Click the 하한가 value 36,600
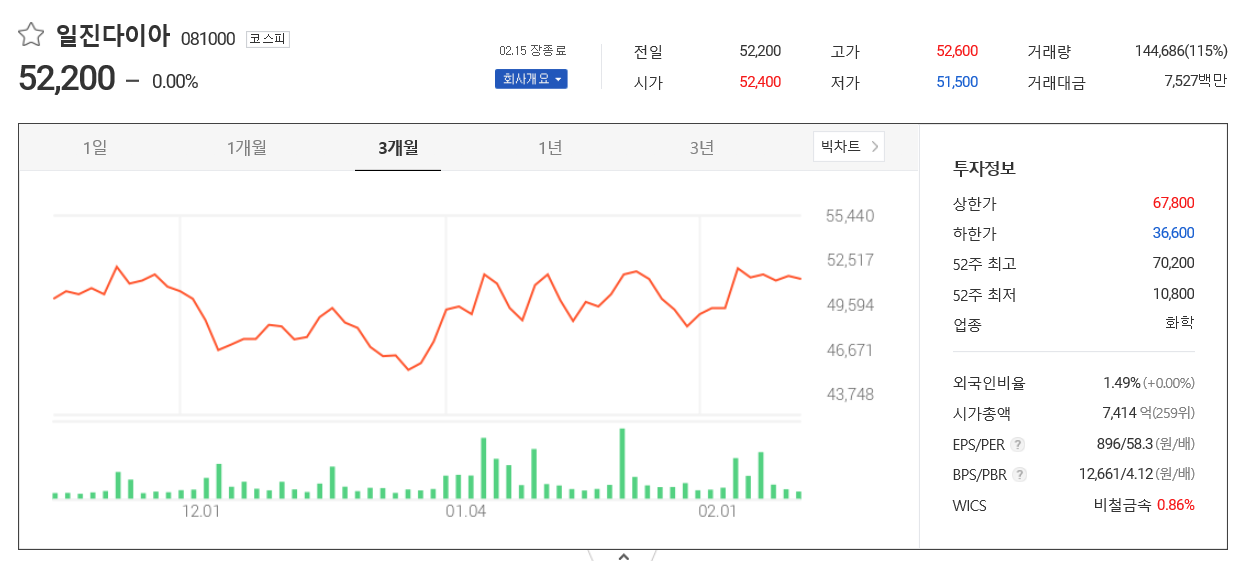Image resolution: width=1239 pixels, height=561 pixels. 1174,233
